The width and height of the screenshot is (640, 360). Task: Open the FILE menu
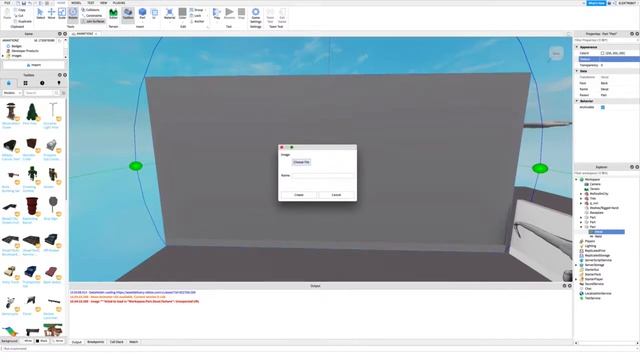pyautogui.click(x=7, y=3)
